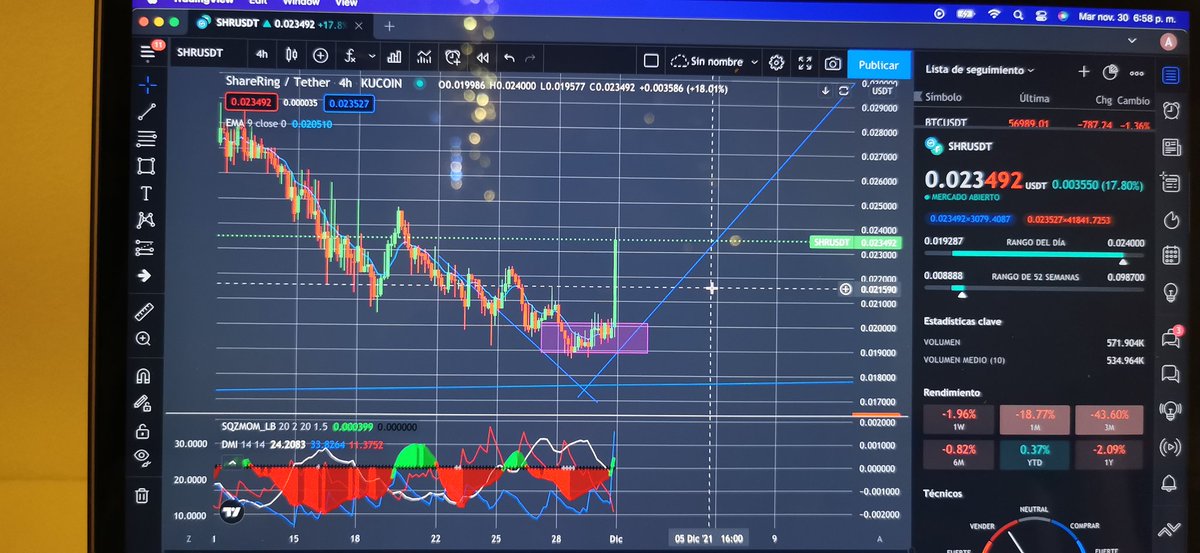Screen dimensions: 1200x553
Task: Toggle hide all drawings eye icon
Action: pyautogui.click(x=142, y=458)
